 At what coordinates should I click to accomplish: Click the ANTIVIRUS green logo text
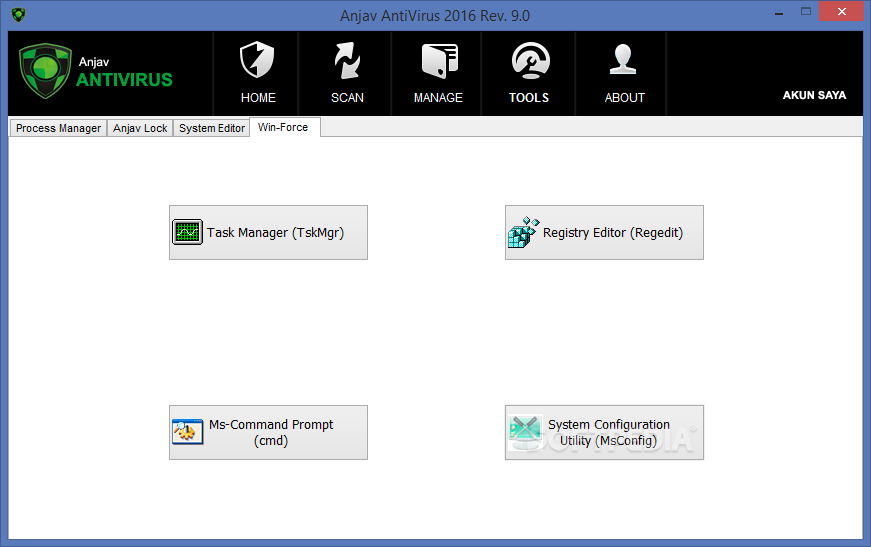(x=124, y=80)
